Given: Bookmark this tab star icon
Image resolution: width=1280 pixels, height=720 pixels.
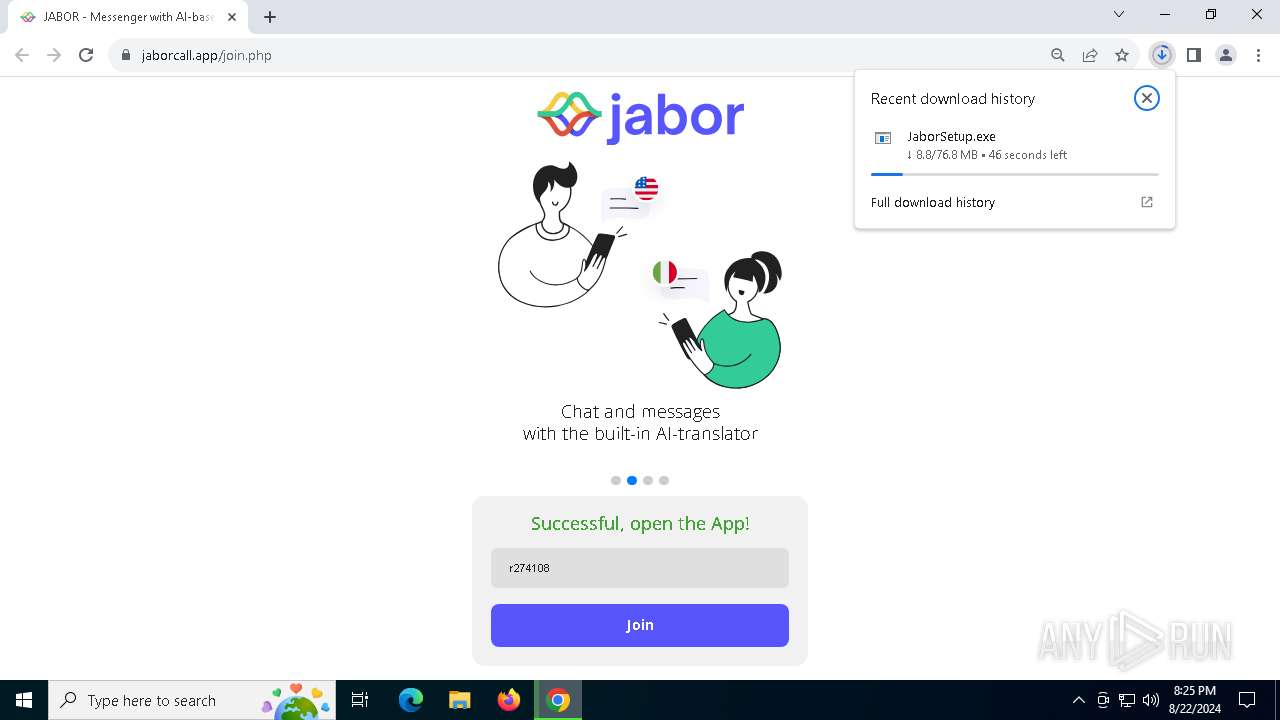Looking at the screenshot, I should (x=1122, y=55).
